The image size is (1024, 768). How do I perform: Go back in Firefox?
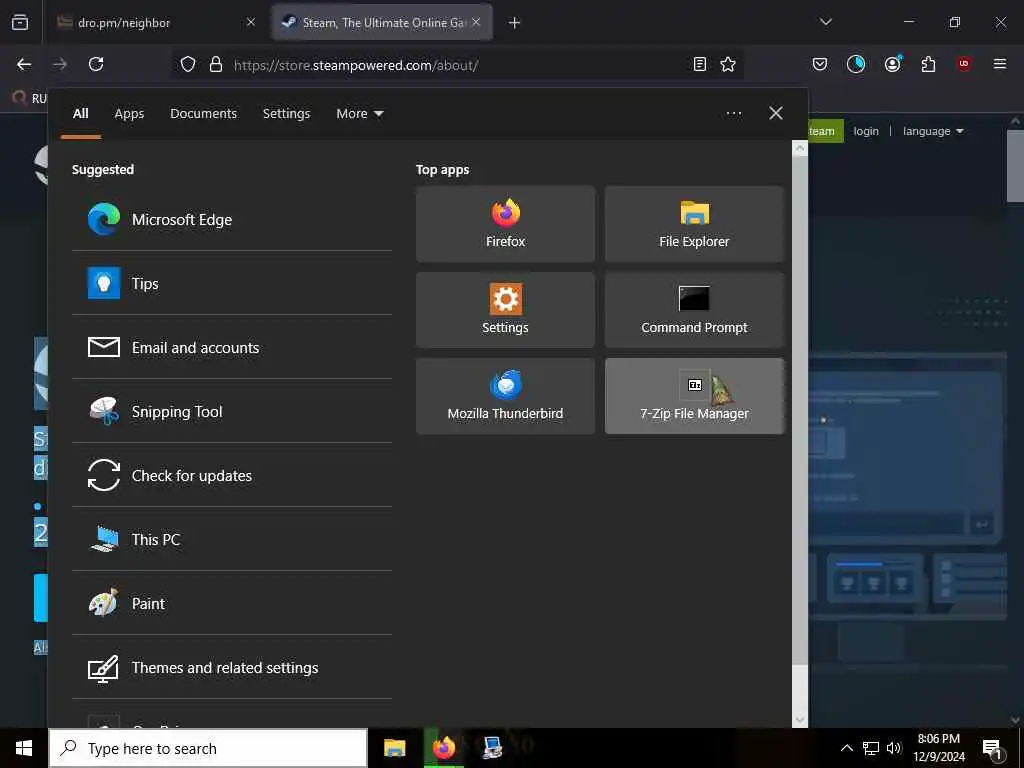pyautogui.click(x=24, y=64)
